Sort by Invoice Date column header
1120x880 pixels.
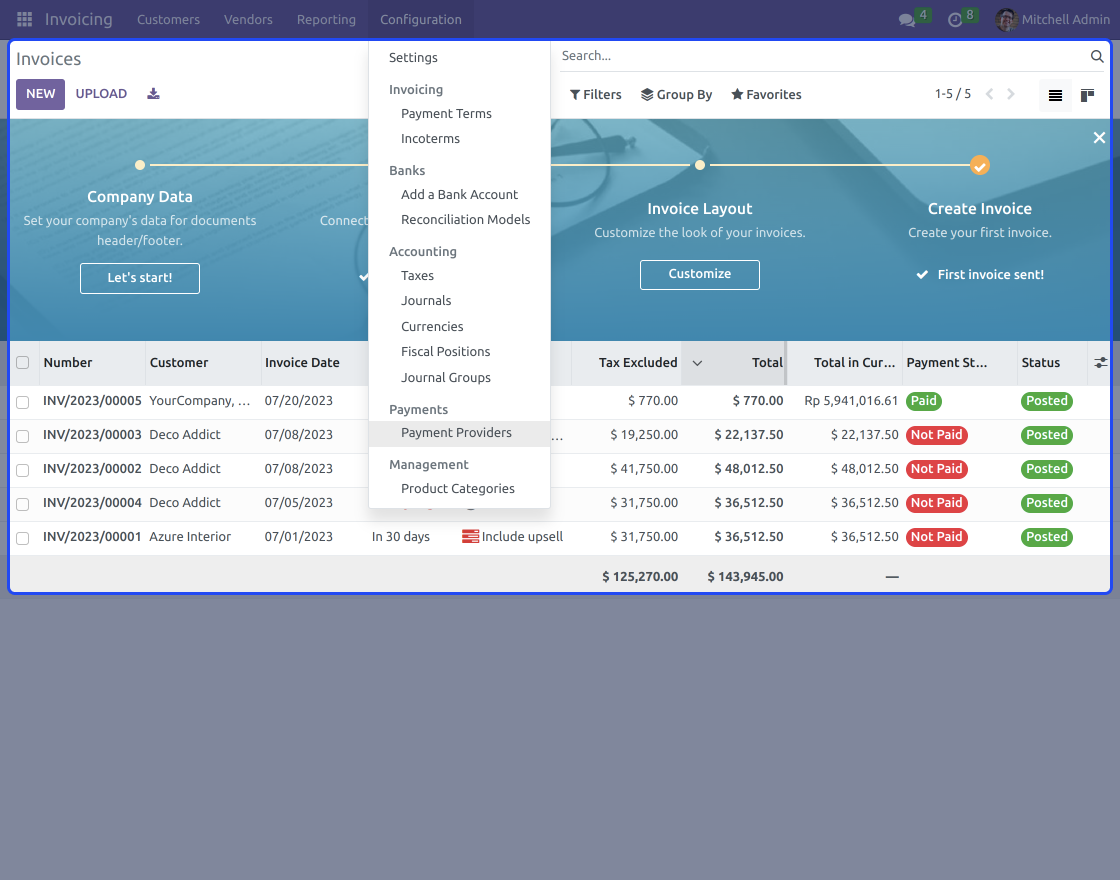[x=302, y=363]
